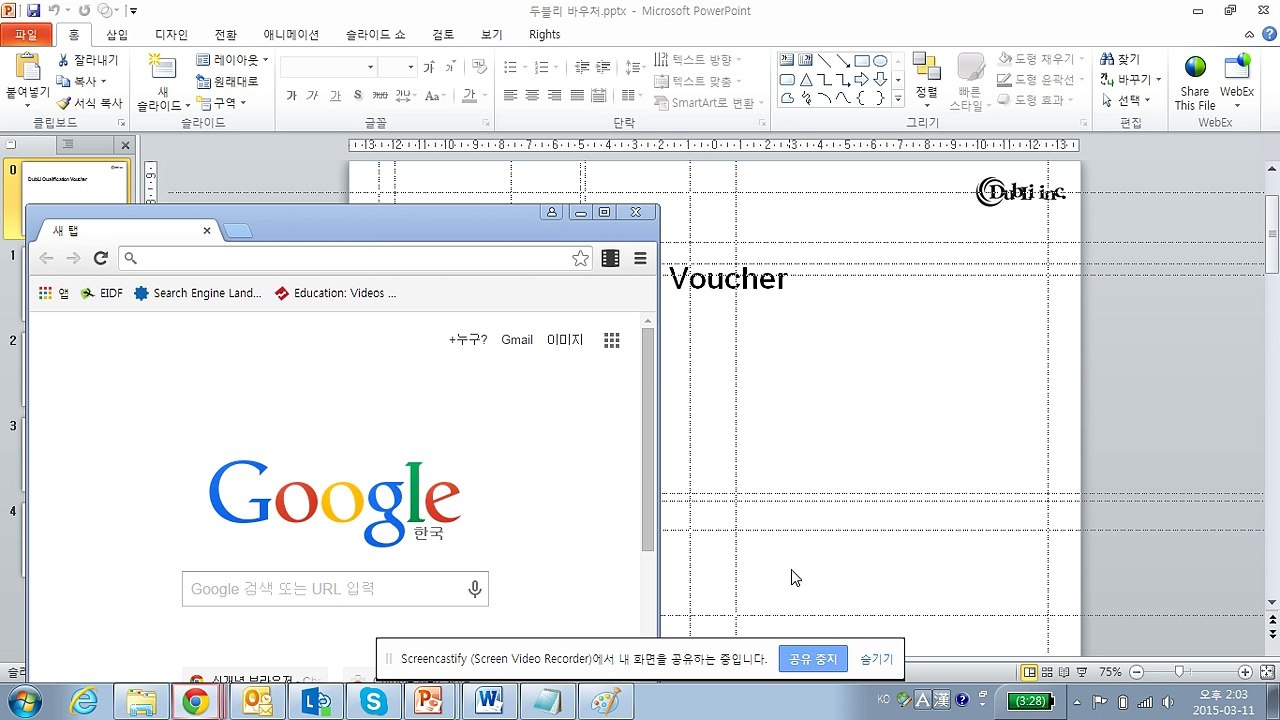1280x720 pixels.
Task: Open Images (이미지) link in Chrome
Action: [565, 340]
